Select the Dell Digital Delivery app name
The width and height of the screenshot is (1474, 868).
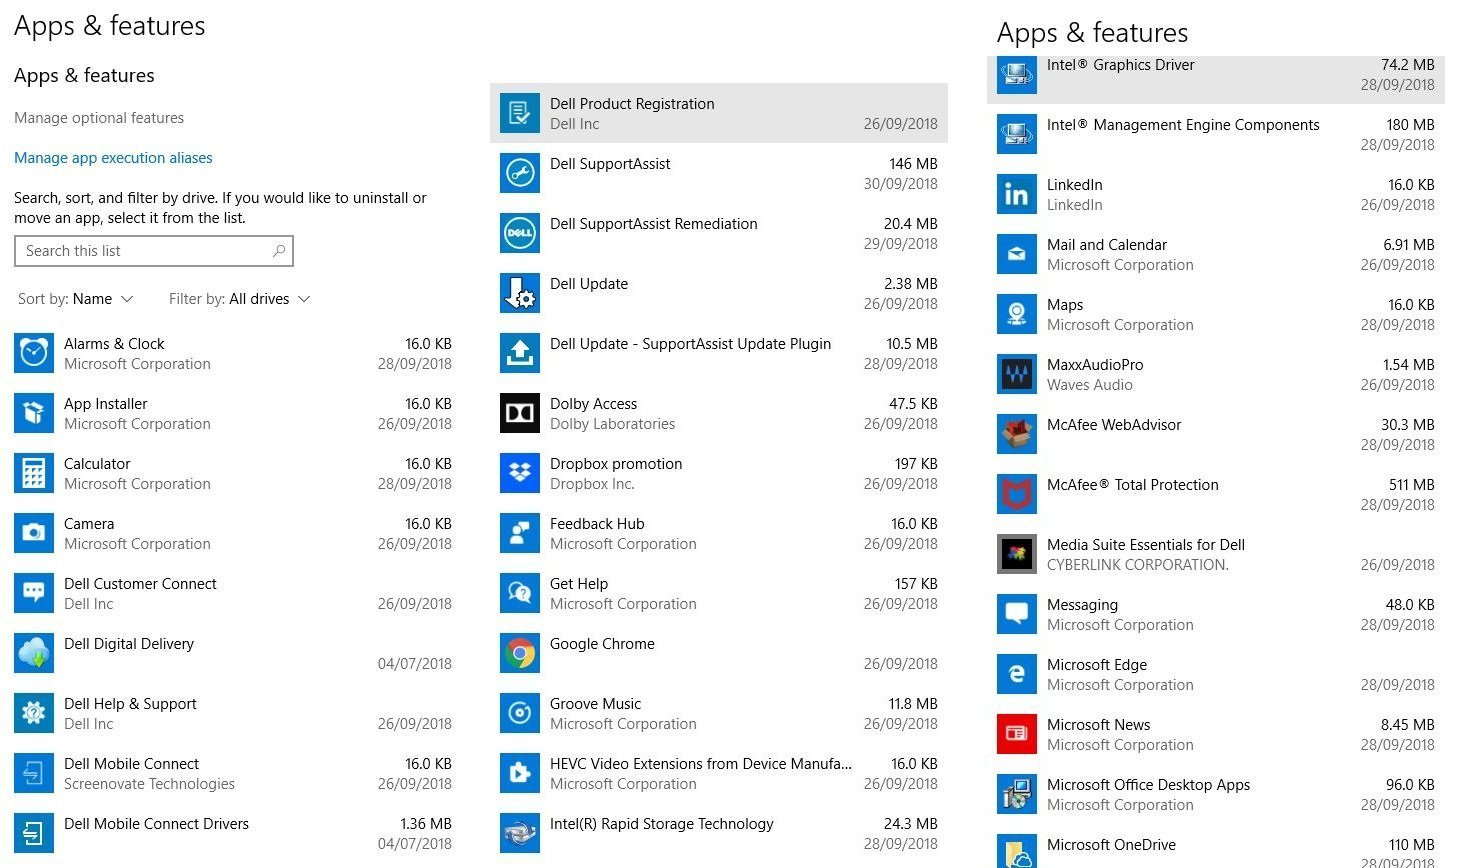click(129, 644)
